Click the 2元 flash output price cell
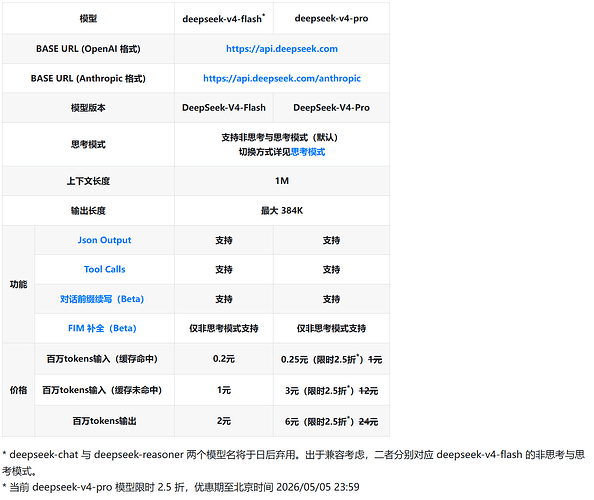Image resolution: width=594 pixels, height=500 pixels. 224,421
